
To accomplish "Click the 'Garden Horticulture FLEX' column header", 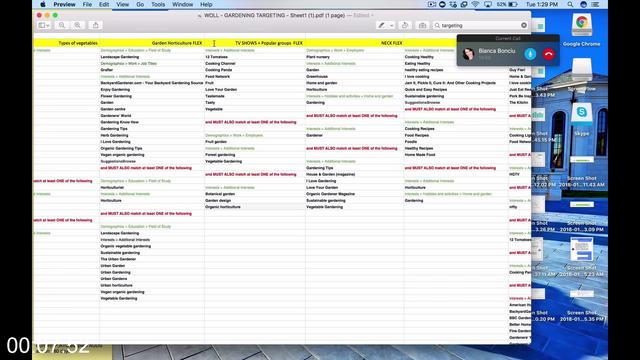I will point(177,43).
